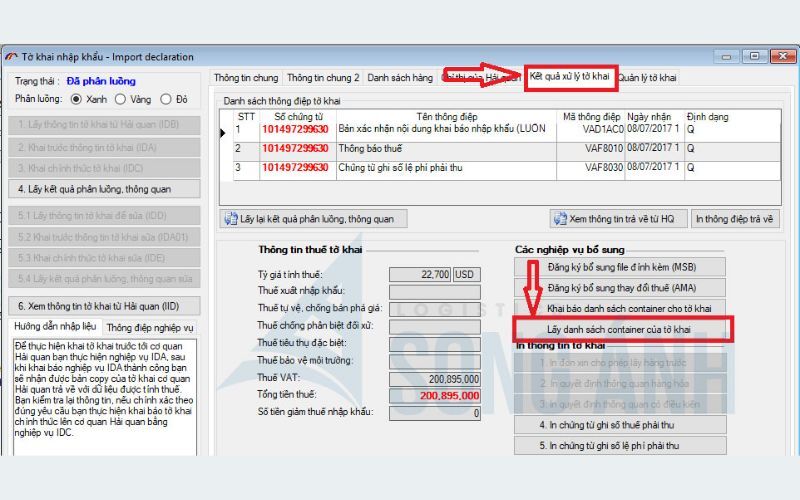The image size is (800, 500).
Task: Click the guidance text box in Hướng dẫn nhập liệu
Action: tap(105, 397)
